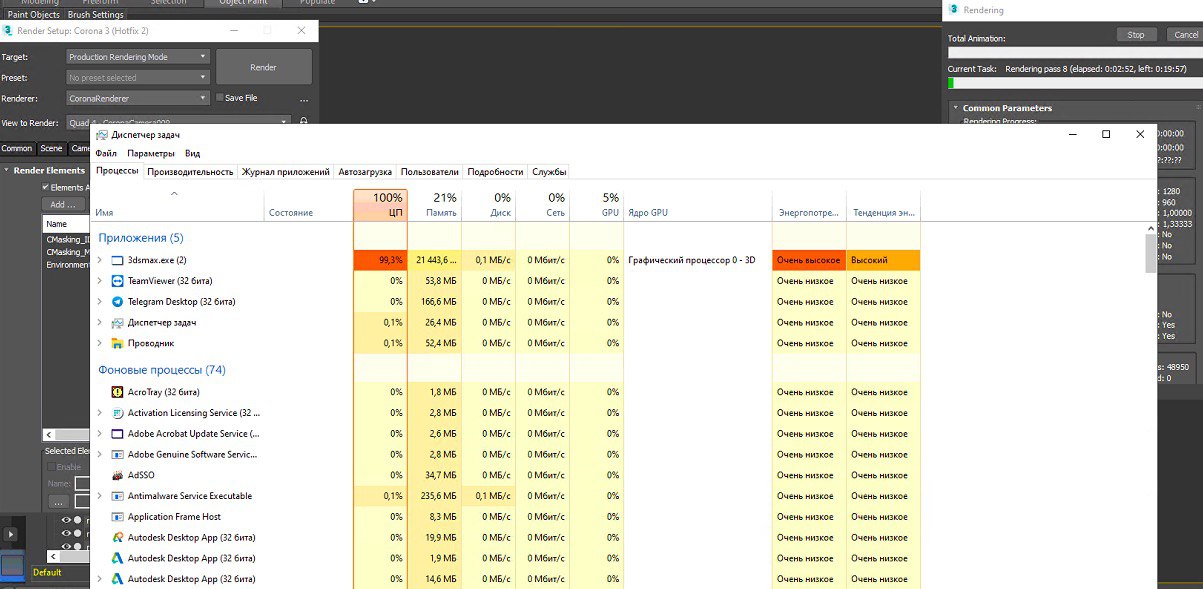Switch to the Пользователи tab

point(430,172)
